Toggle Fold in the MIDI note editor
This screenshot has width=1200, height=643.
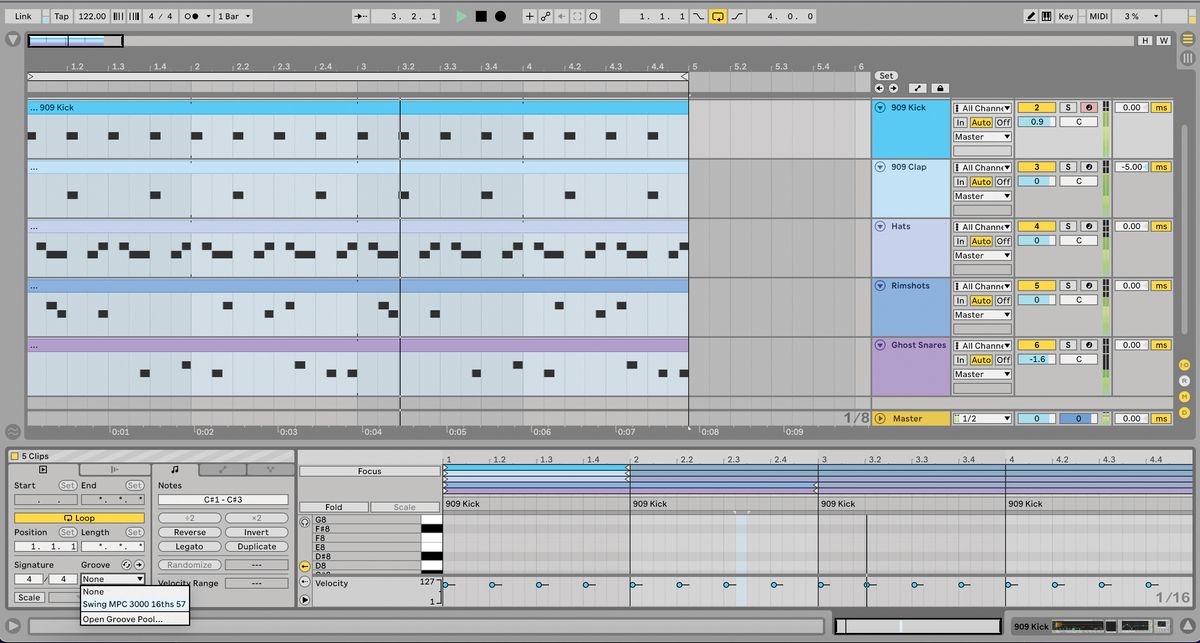(333, 507)
